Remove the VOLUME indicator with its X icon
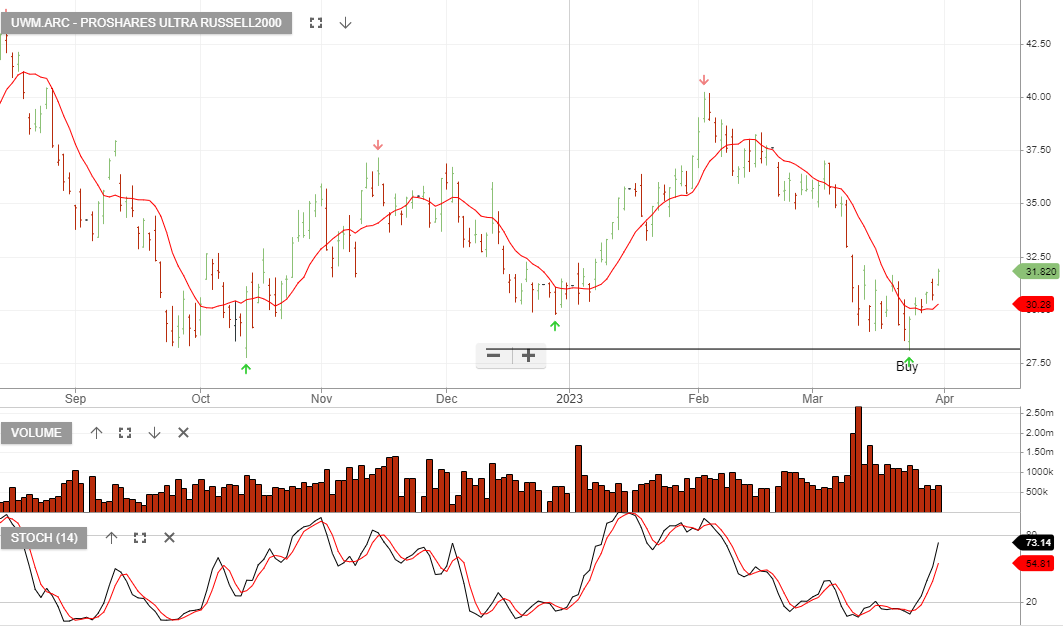Viewport: 1063px width, 630px height. pos(182,432)
